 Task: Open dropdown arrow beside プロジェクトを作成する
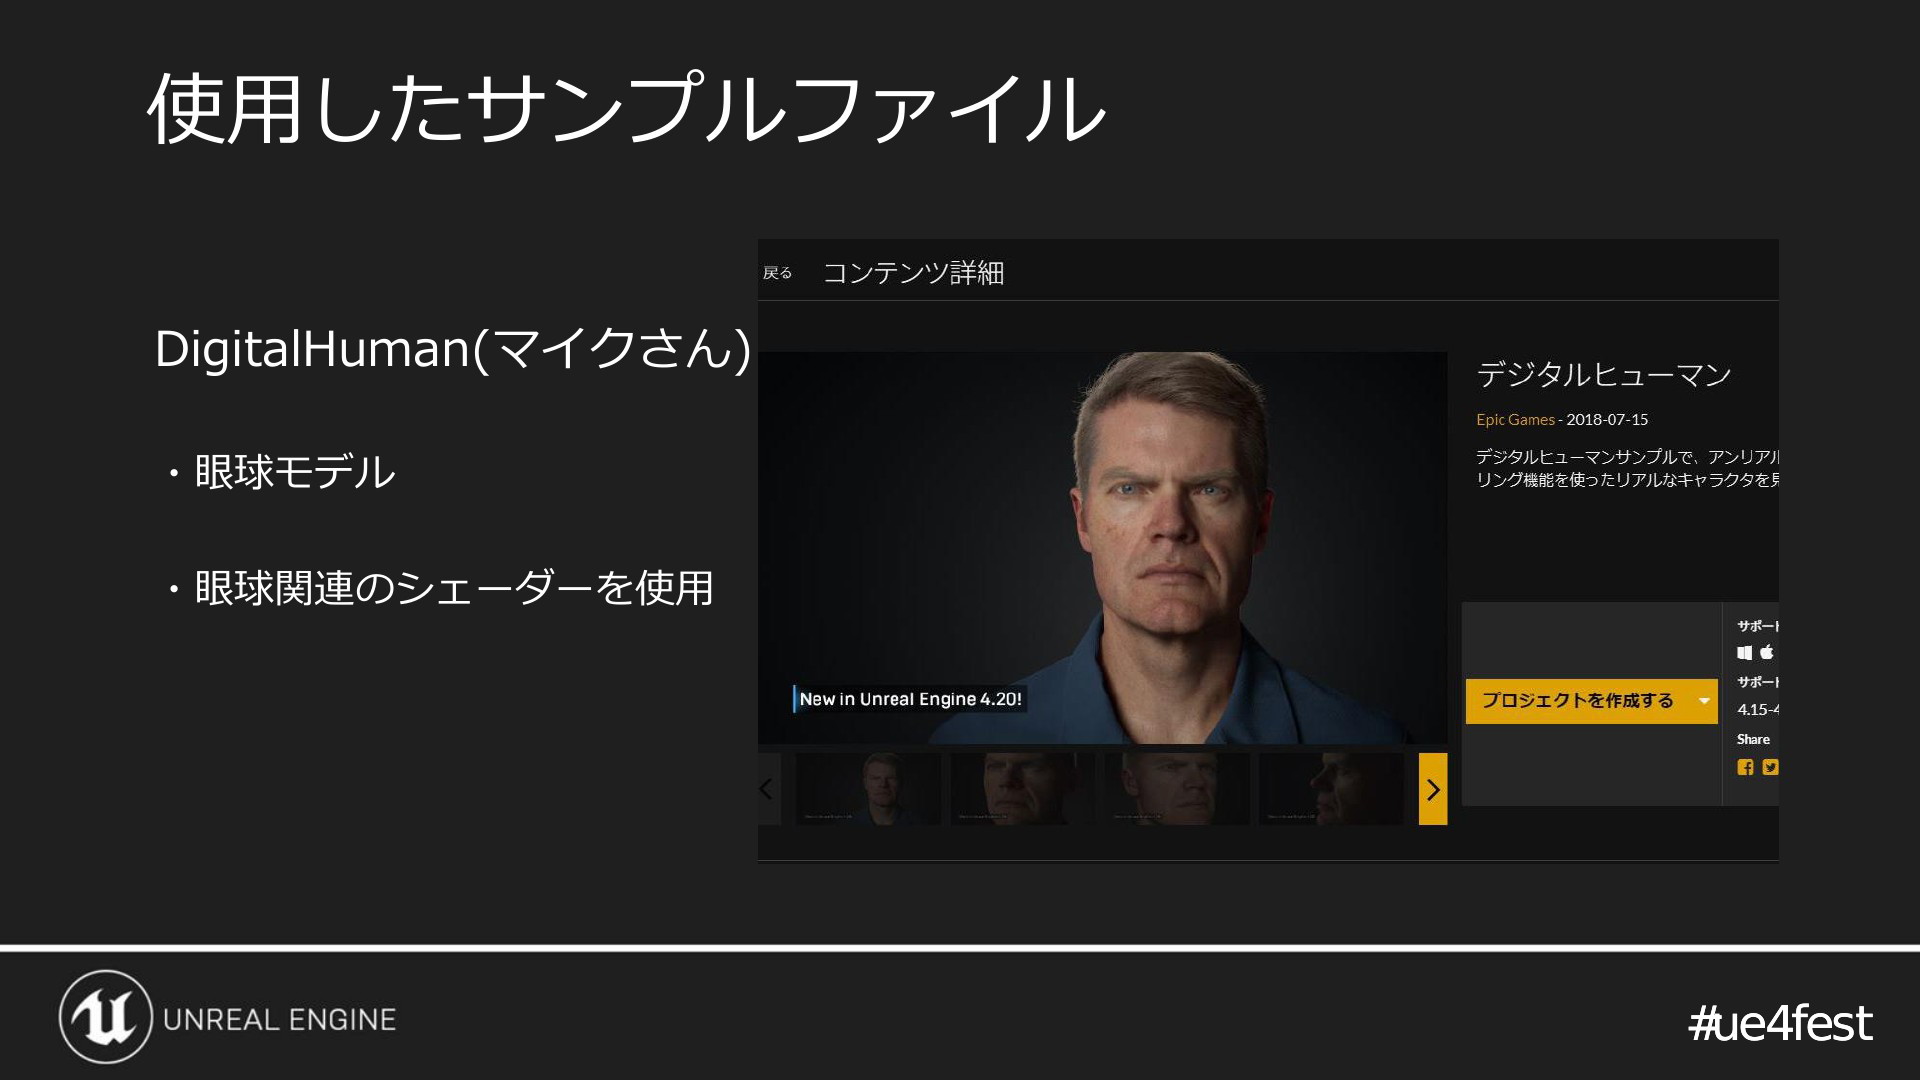pyautogui.click(x=1704, y=701)
